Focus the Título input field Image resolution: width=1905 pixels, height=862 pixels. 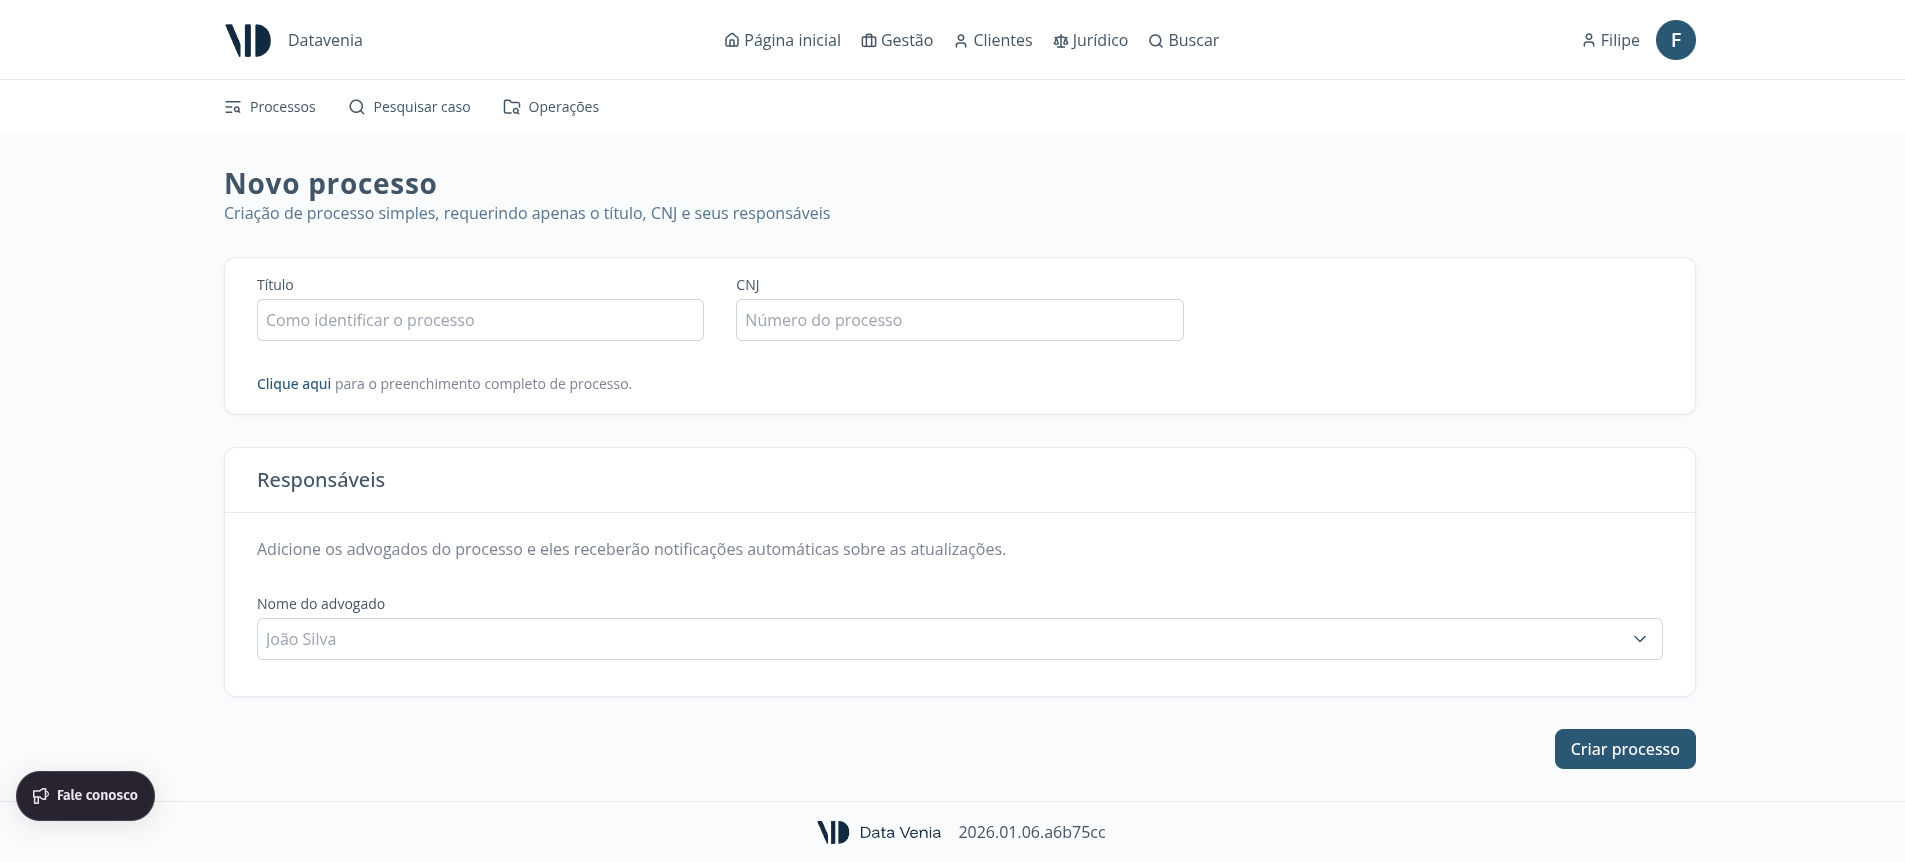480,320
